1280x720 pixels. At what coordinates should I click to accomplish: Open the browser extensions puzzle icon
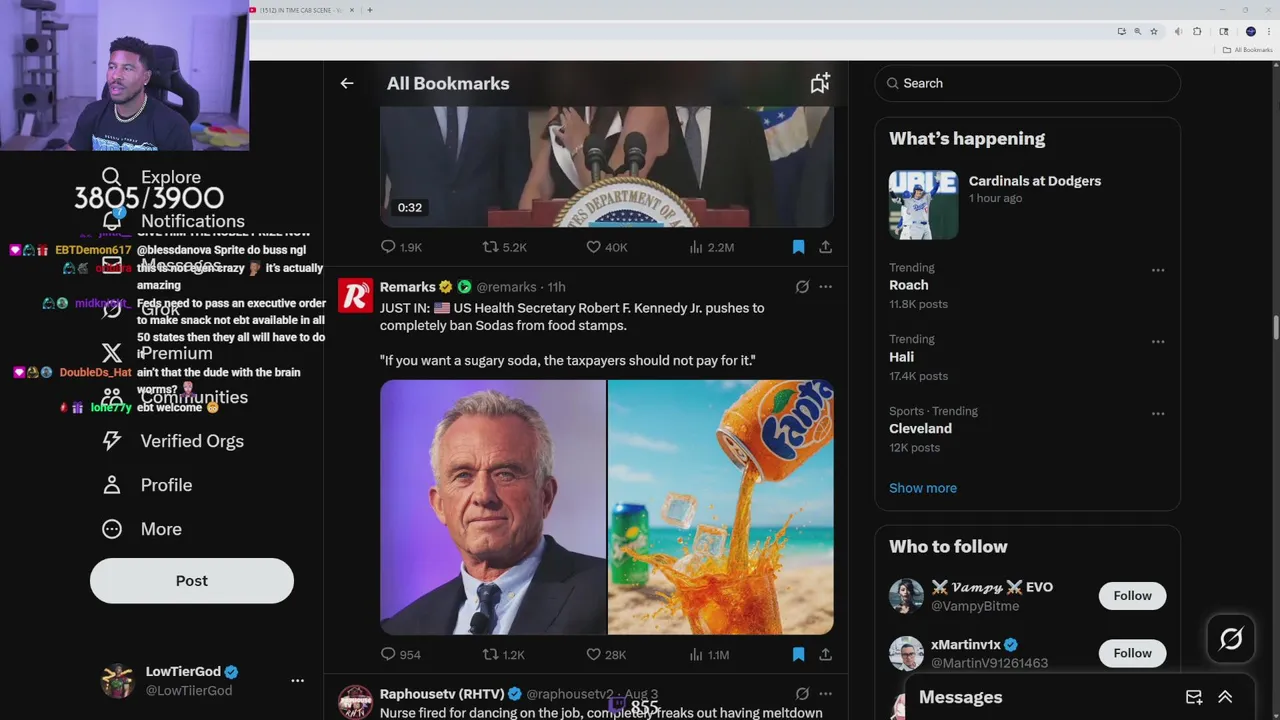point(1197,32)
